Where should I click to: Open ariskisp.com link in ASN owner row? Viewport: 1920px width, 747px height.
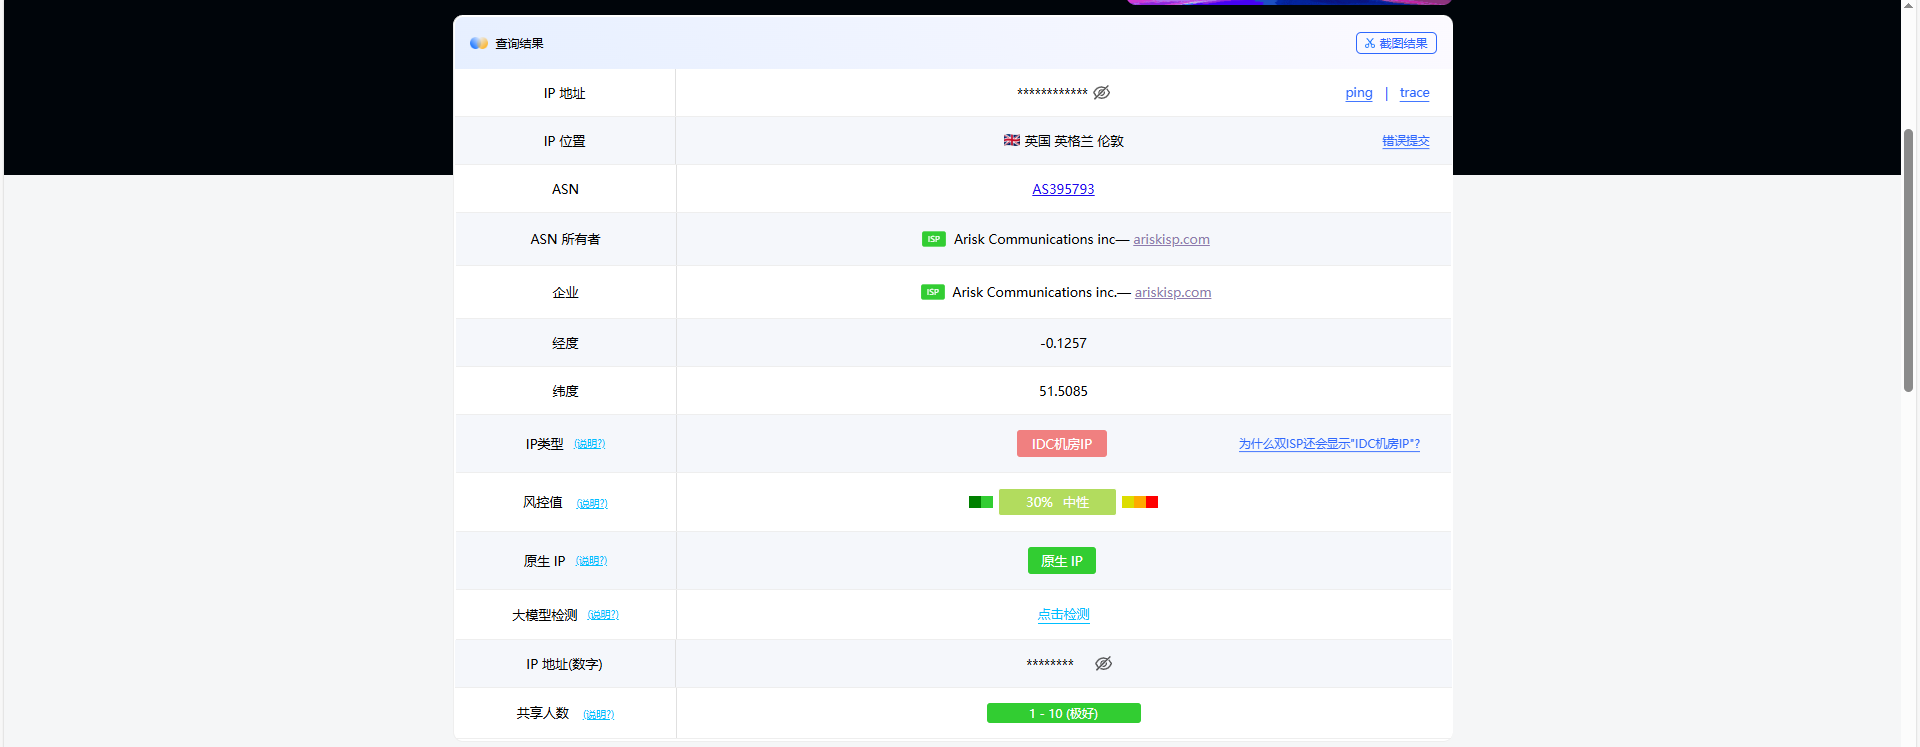(1171, 239)
